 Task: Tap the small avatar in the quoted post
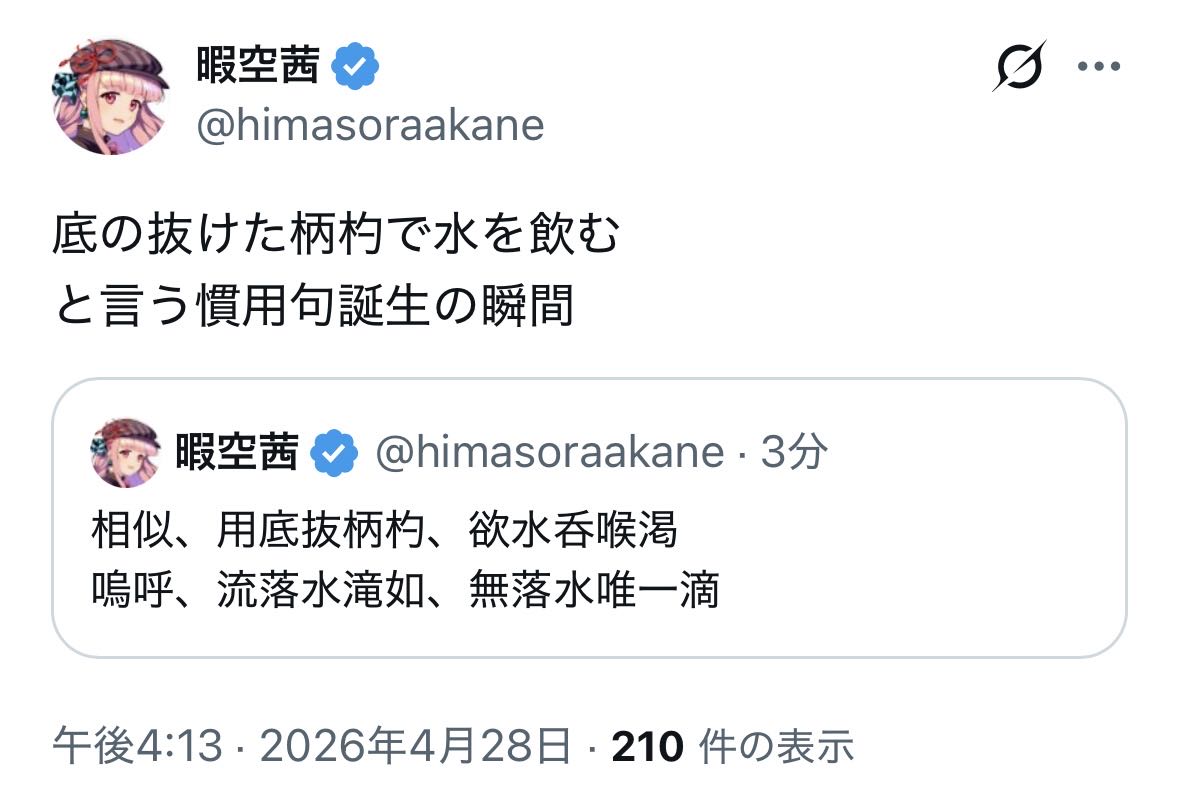(125, 453)
